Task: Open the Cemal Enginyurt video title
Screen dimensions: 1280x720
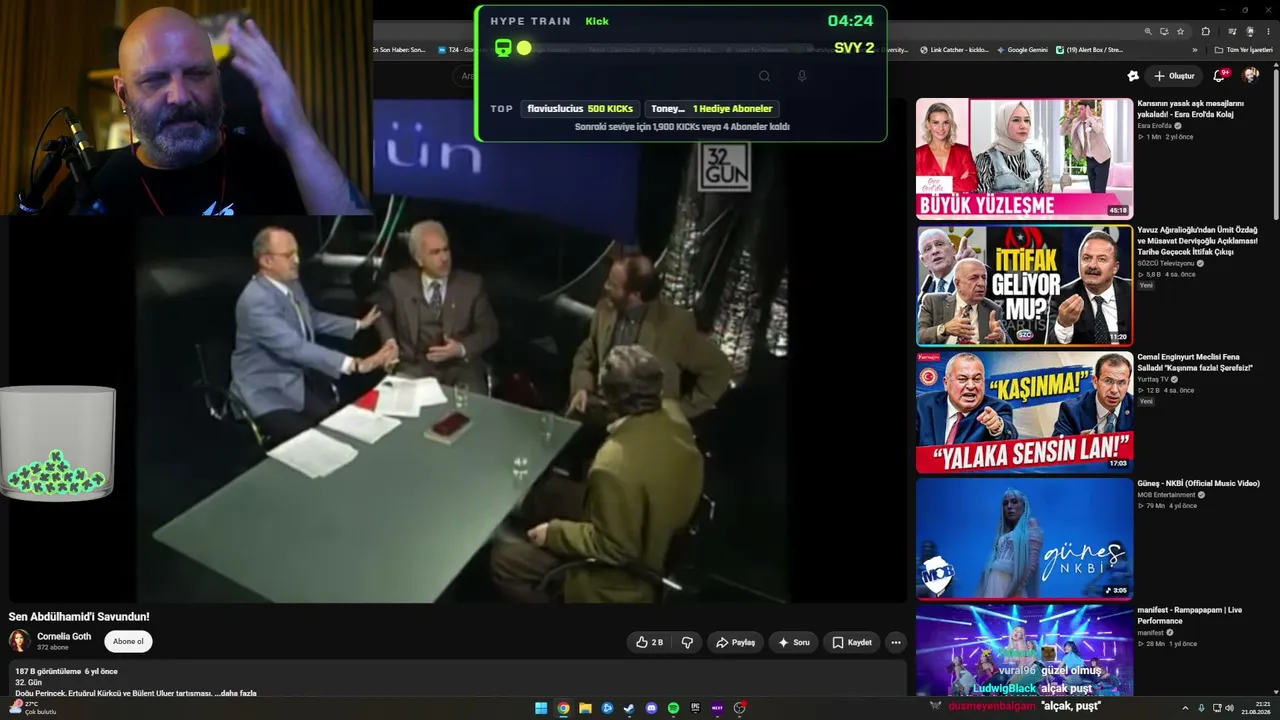Action: pyautogui.click(x=1195, y=362)
